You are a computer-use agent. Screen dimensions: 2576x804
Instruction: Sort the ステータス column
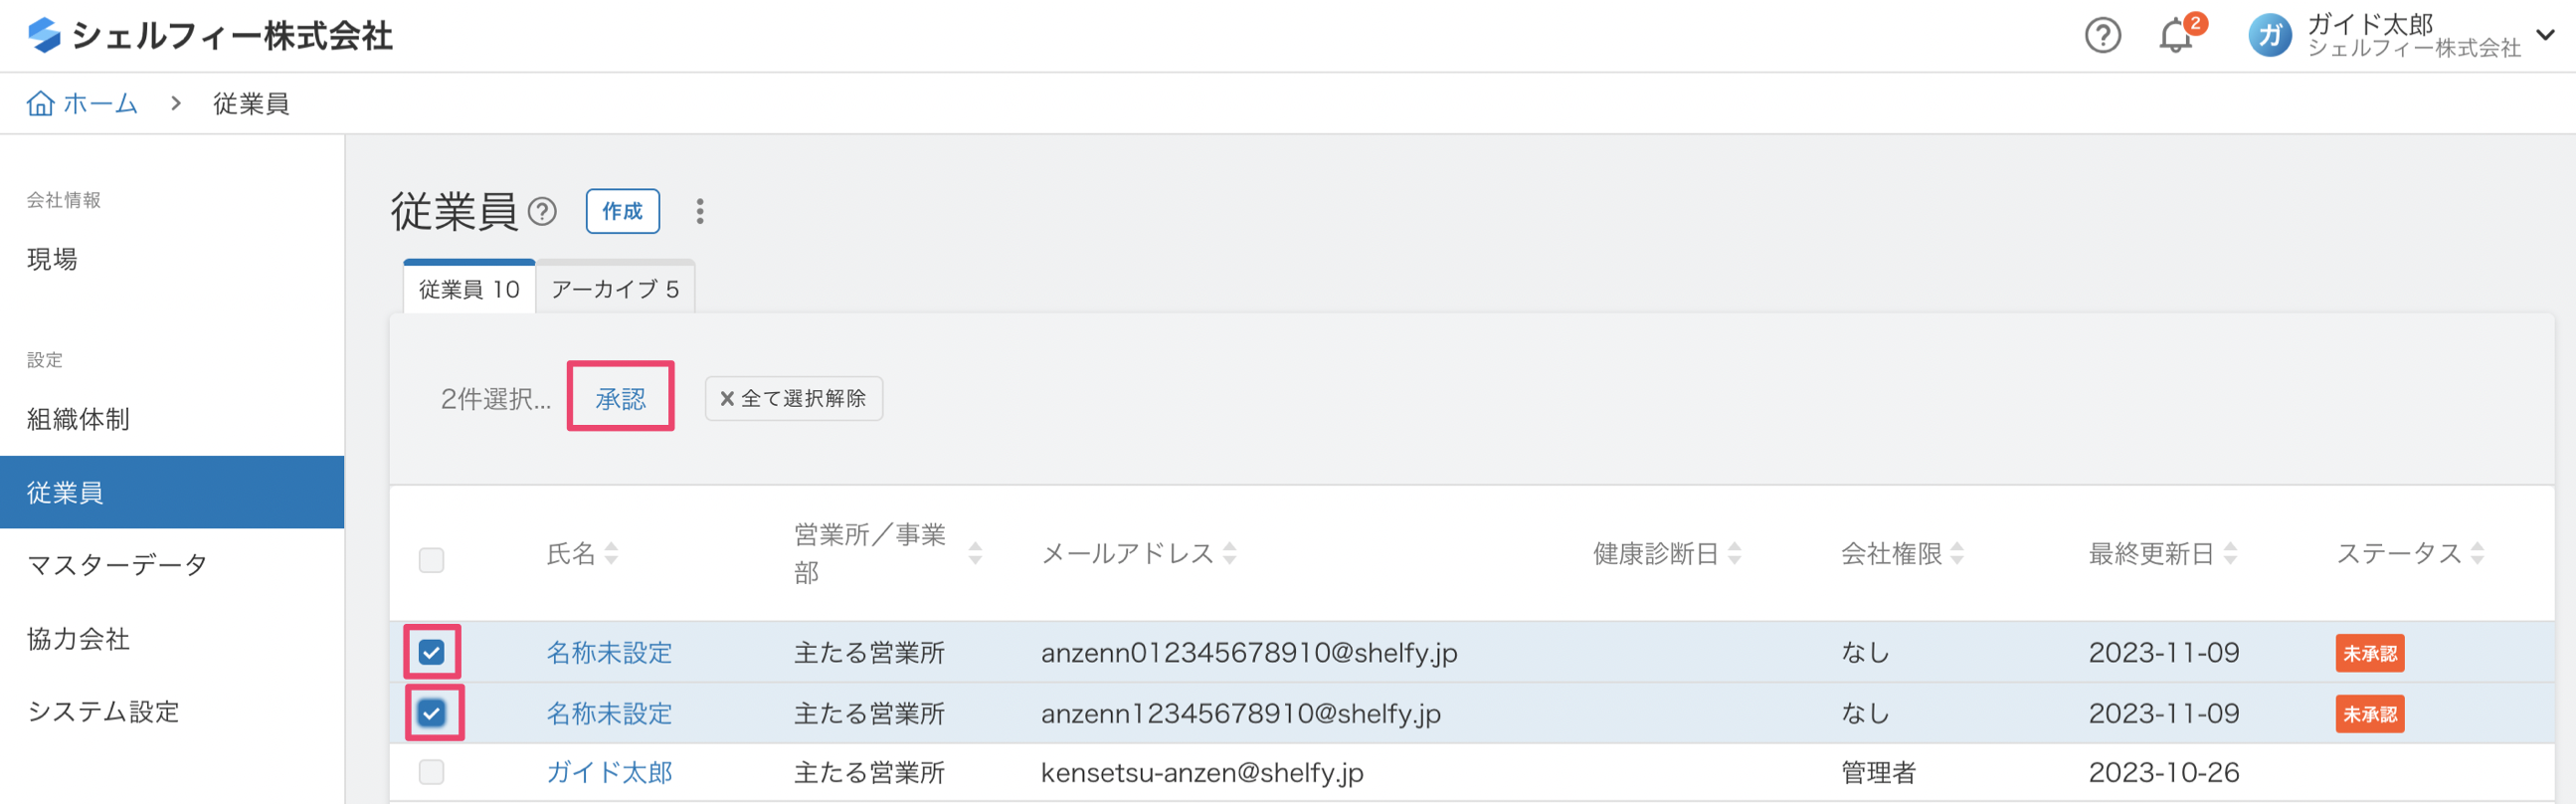coord(2476,553)
